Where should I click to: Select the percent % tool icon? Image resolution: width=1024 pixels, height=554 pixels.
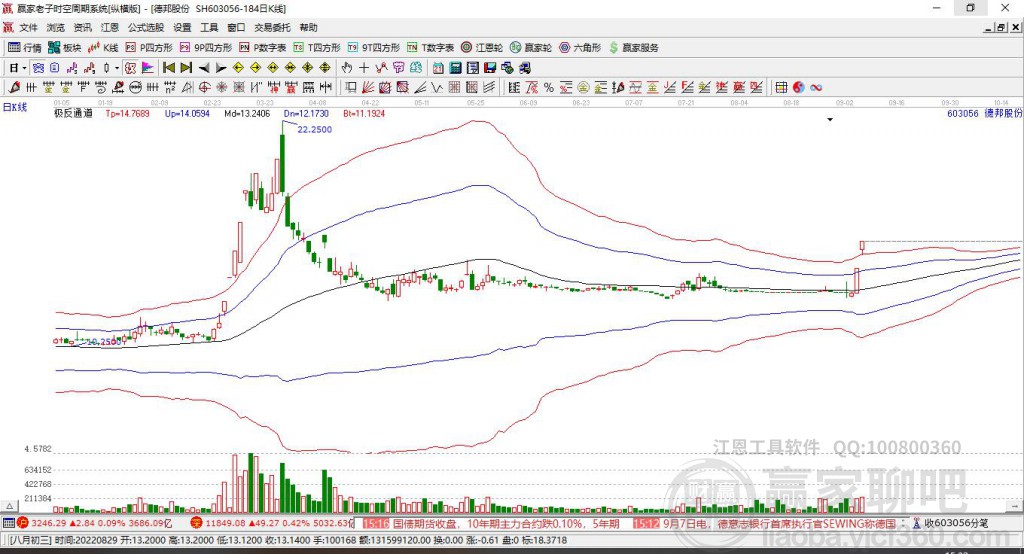point(549,88)
